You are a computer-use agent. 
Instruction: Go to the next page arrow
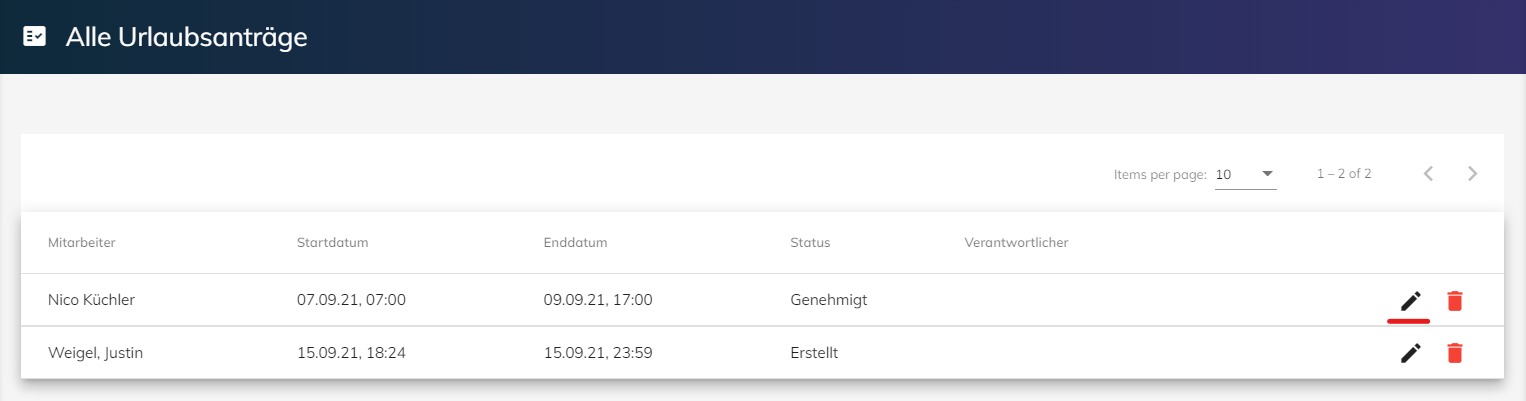point(1472,173)
